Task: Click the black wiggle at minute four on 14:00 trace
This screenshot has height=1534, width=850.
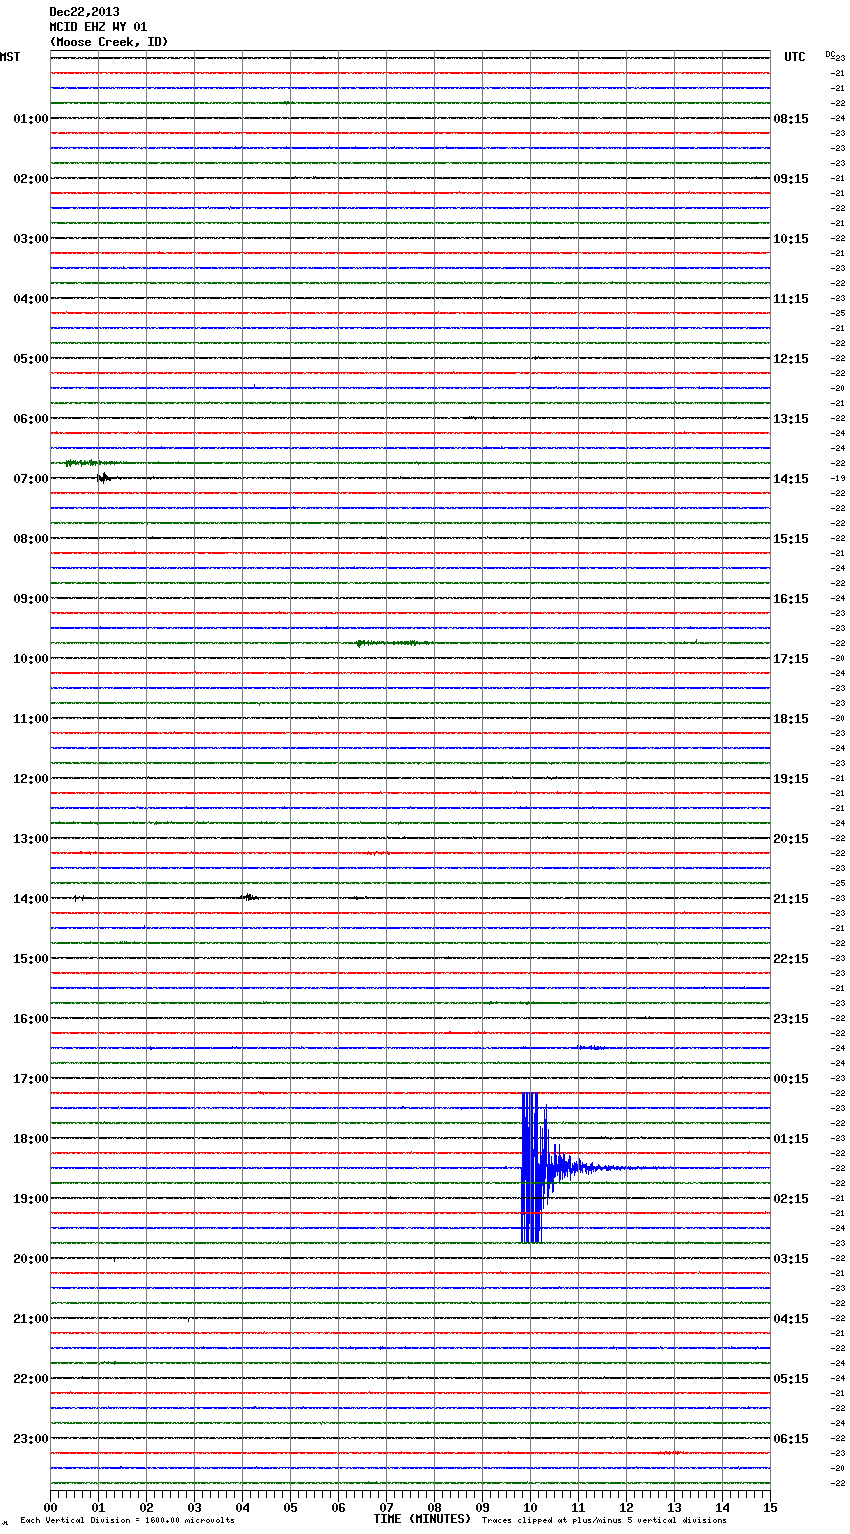Action: click(x=249, y=898)
